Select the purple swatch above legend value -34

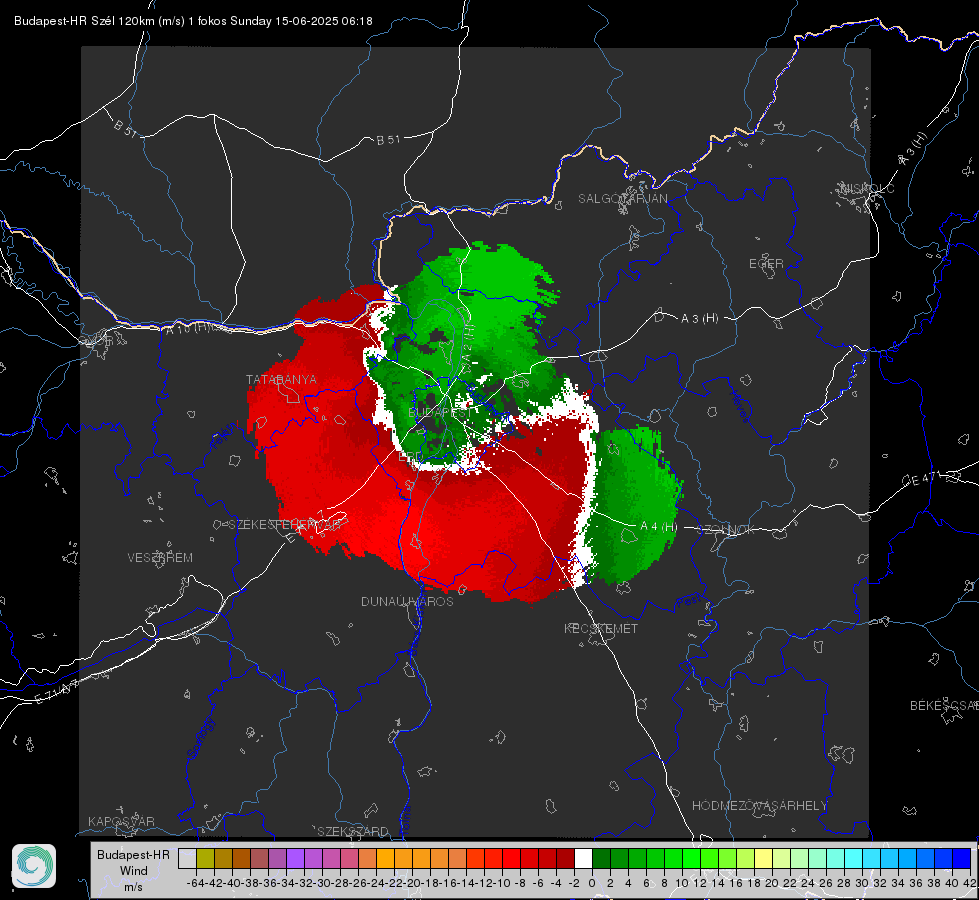pyautogui.click(x=295, y=858)
